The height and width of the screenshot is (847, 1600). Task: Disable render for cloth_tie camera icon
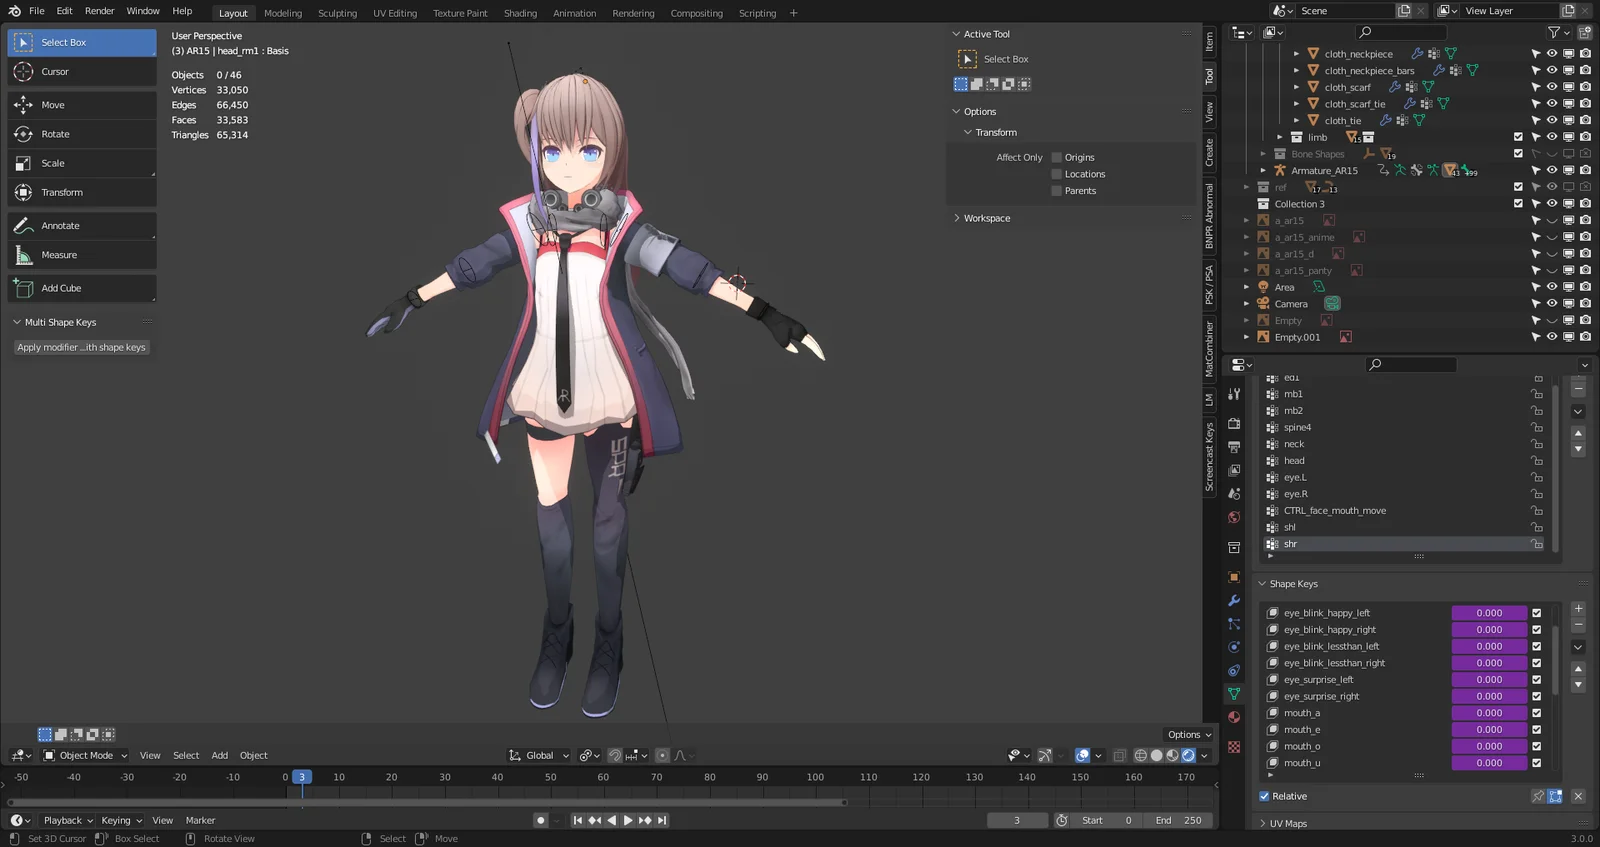(x=1585, y=120)
